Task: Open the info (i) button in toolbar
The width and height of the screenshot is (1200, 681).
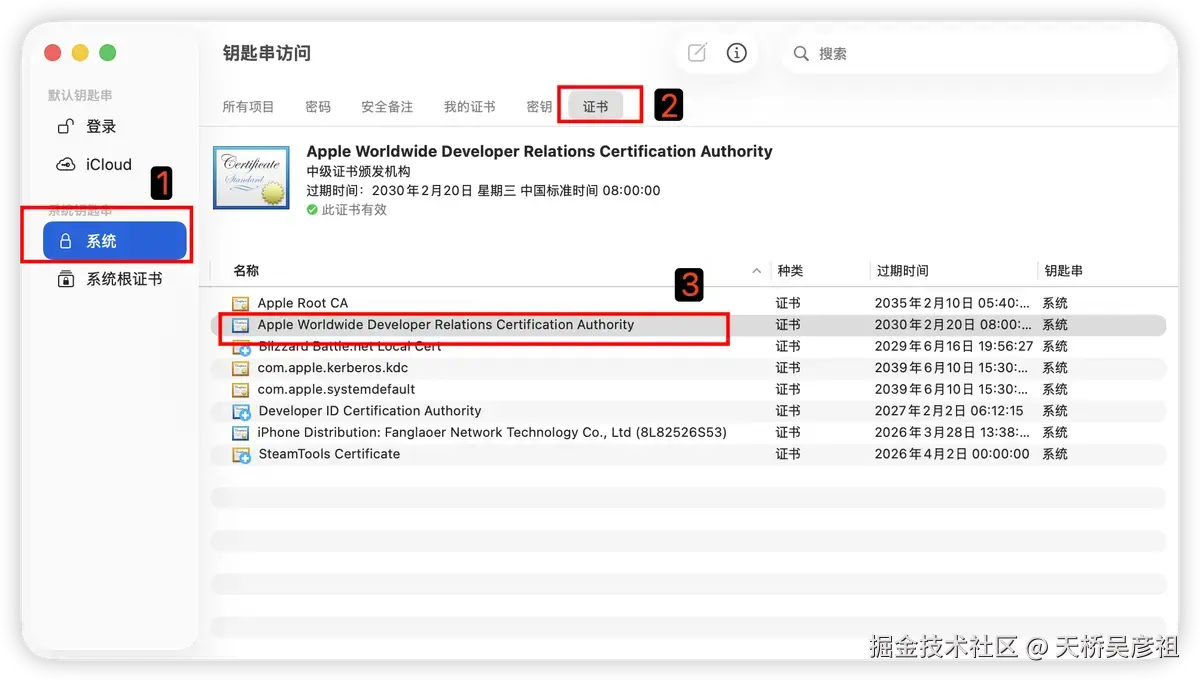Action: [737, 53]
